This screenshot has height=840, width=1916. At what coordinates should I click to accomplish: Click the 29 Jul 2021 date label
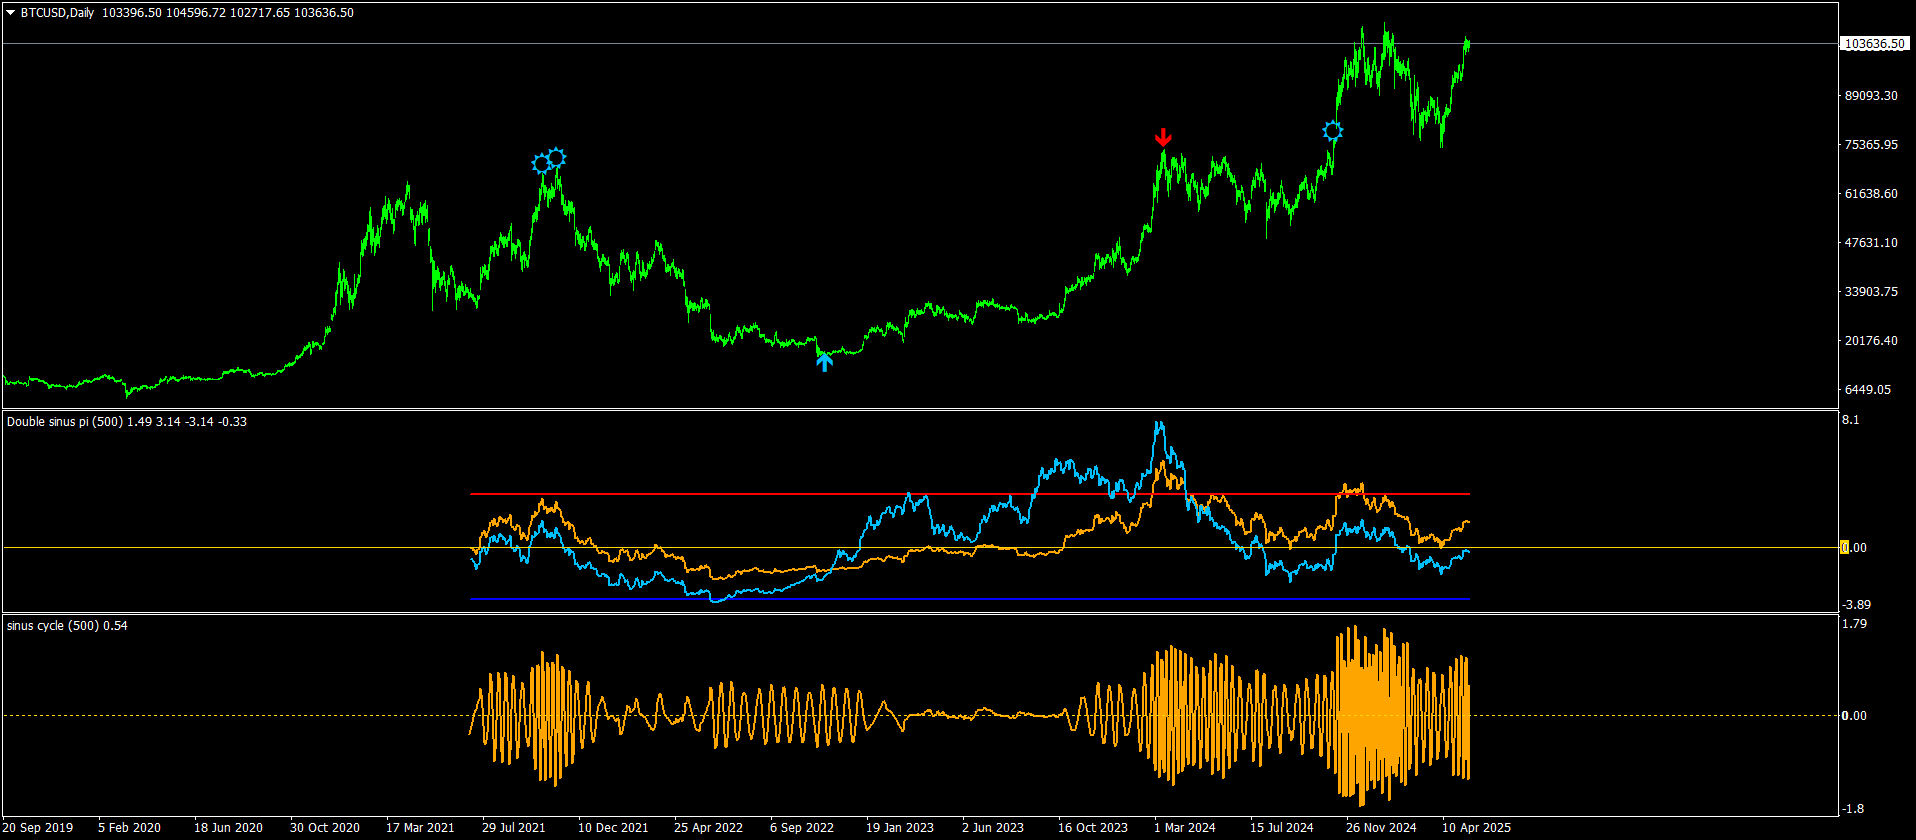(x=514, y=828)
